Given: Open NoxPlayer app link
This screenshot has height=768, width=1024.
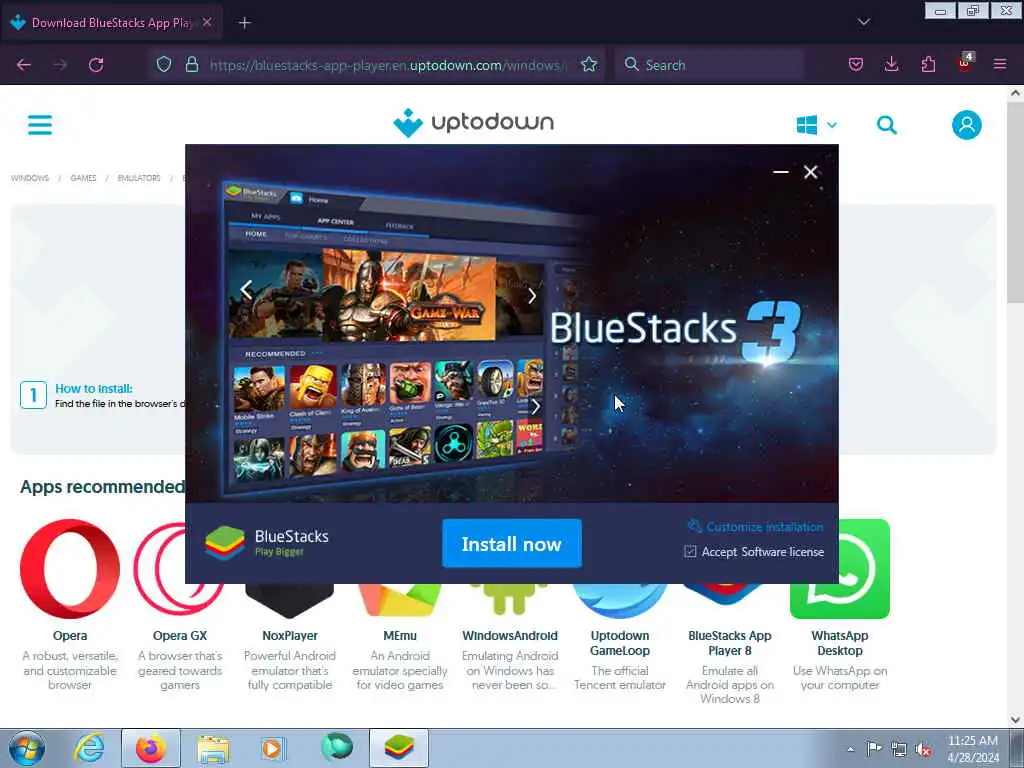Looking at the screenshot, I should (289, 635).
